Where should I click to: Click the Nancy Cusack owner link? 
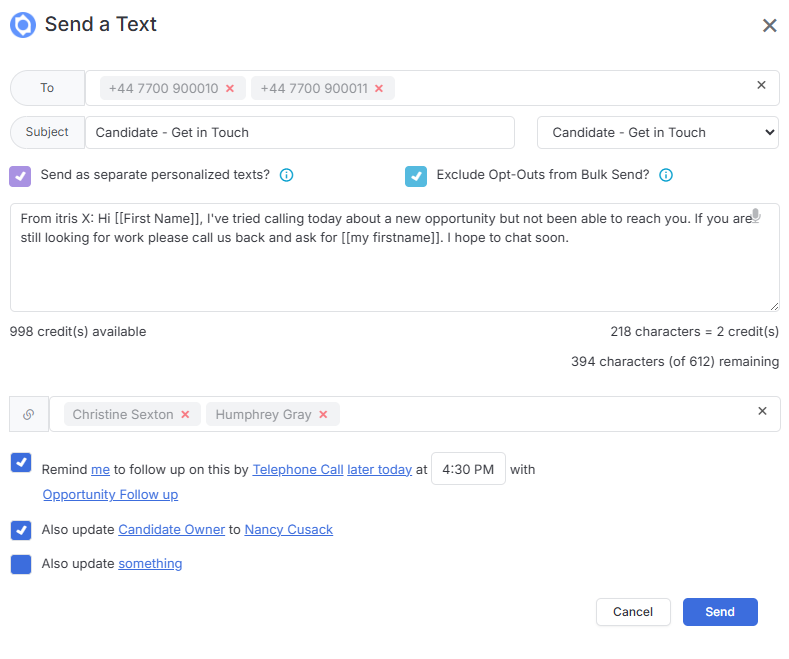pyautogui.click(x=289, y=530)
